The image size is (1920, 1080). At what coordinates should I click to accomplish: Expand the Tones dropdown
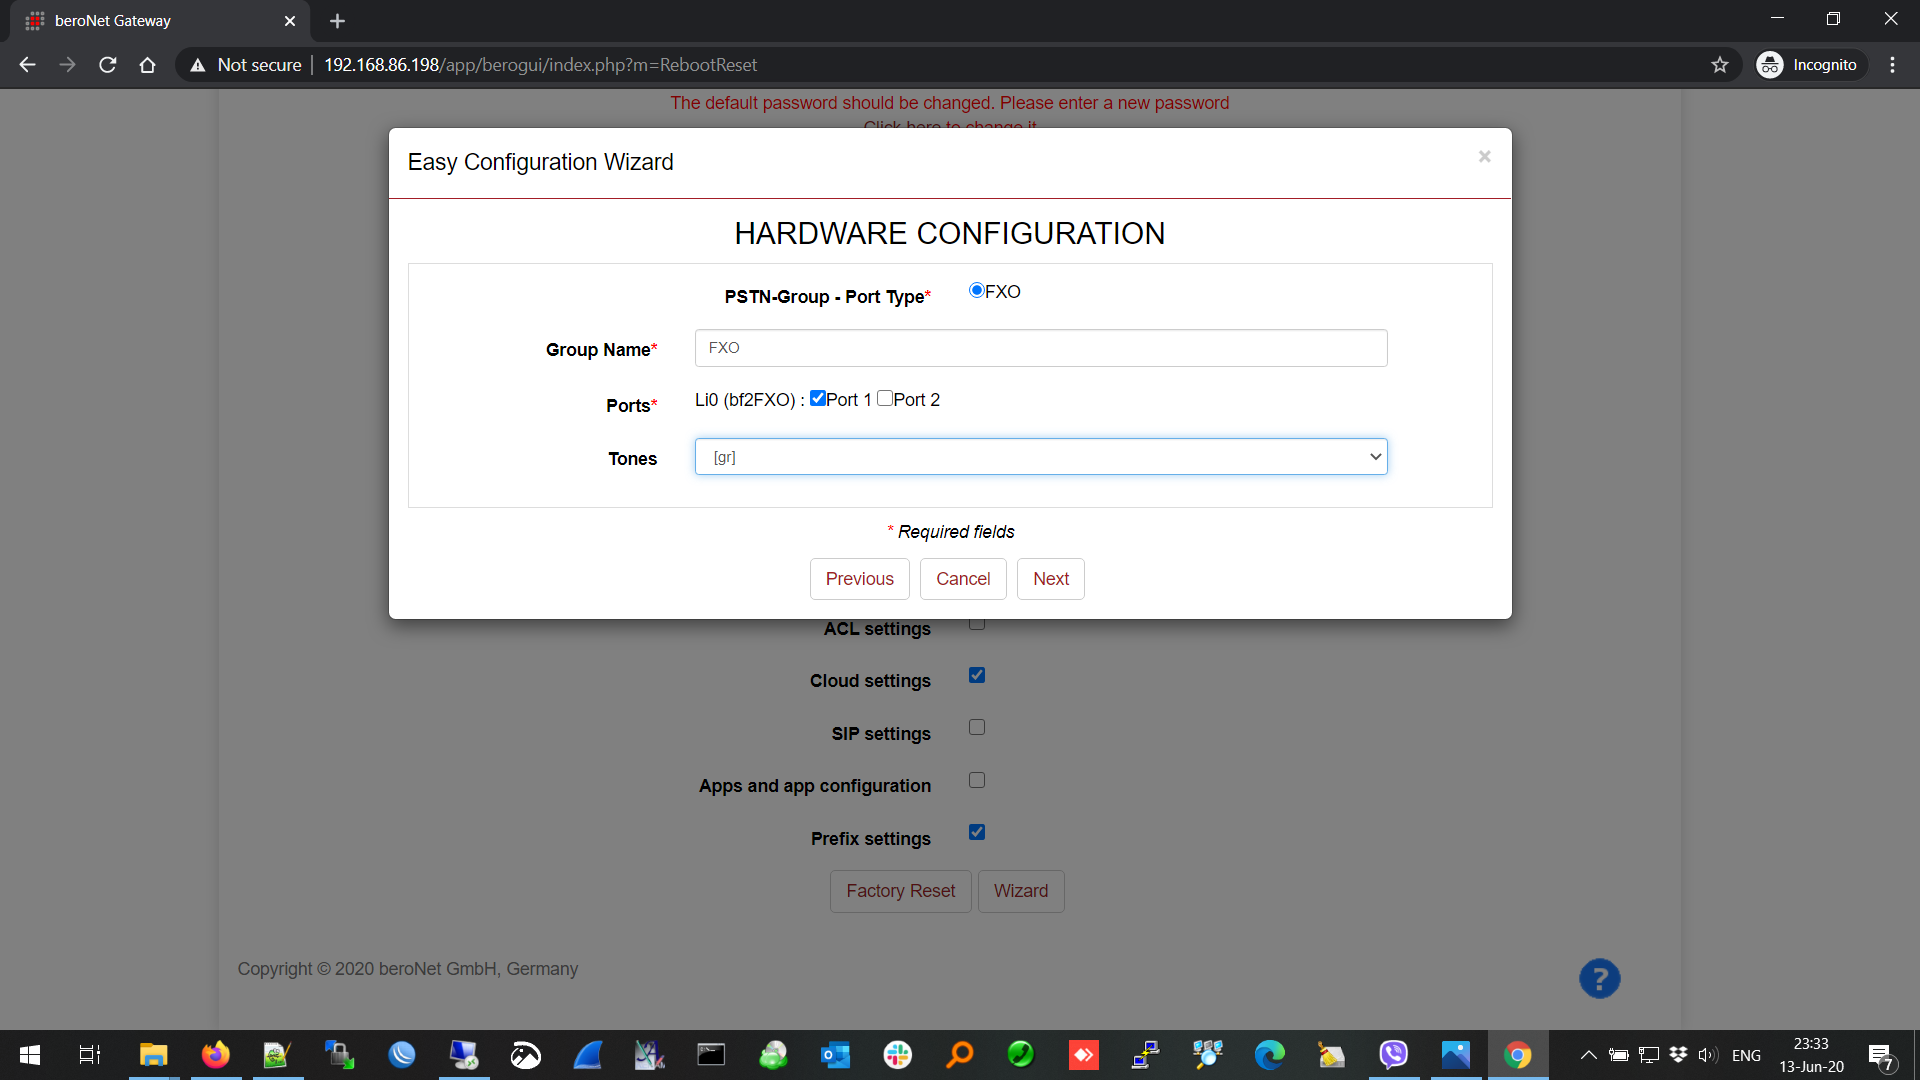pos(1040,457)
